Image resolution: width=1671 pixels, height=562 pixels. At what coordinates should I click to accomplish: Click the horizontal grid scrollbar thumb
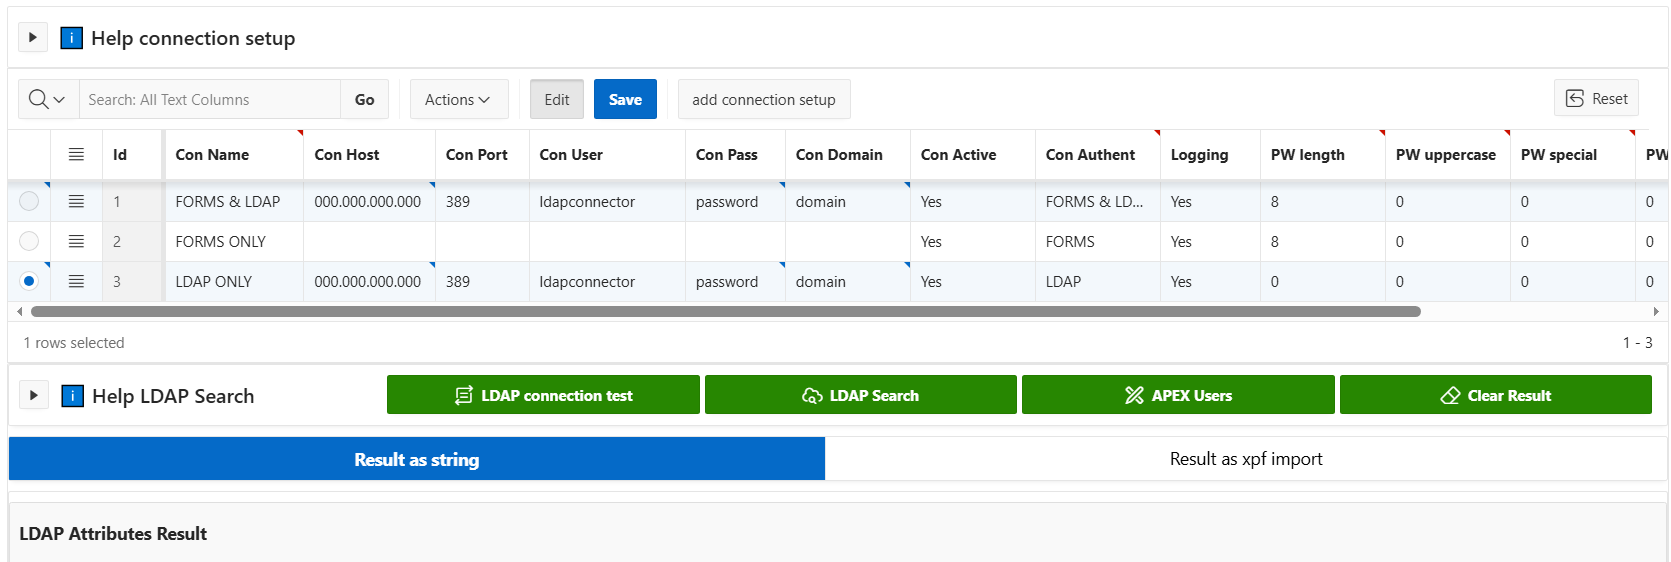tap(725, 311)
